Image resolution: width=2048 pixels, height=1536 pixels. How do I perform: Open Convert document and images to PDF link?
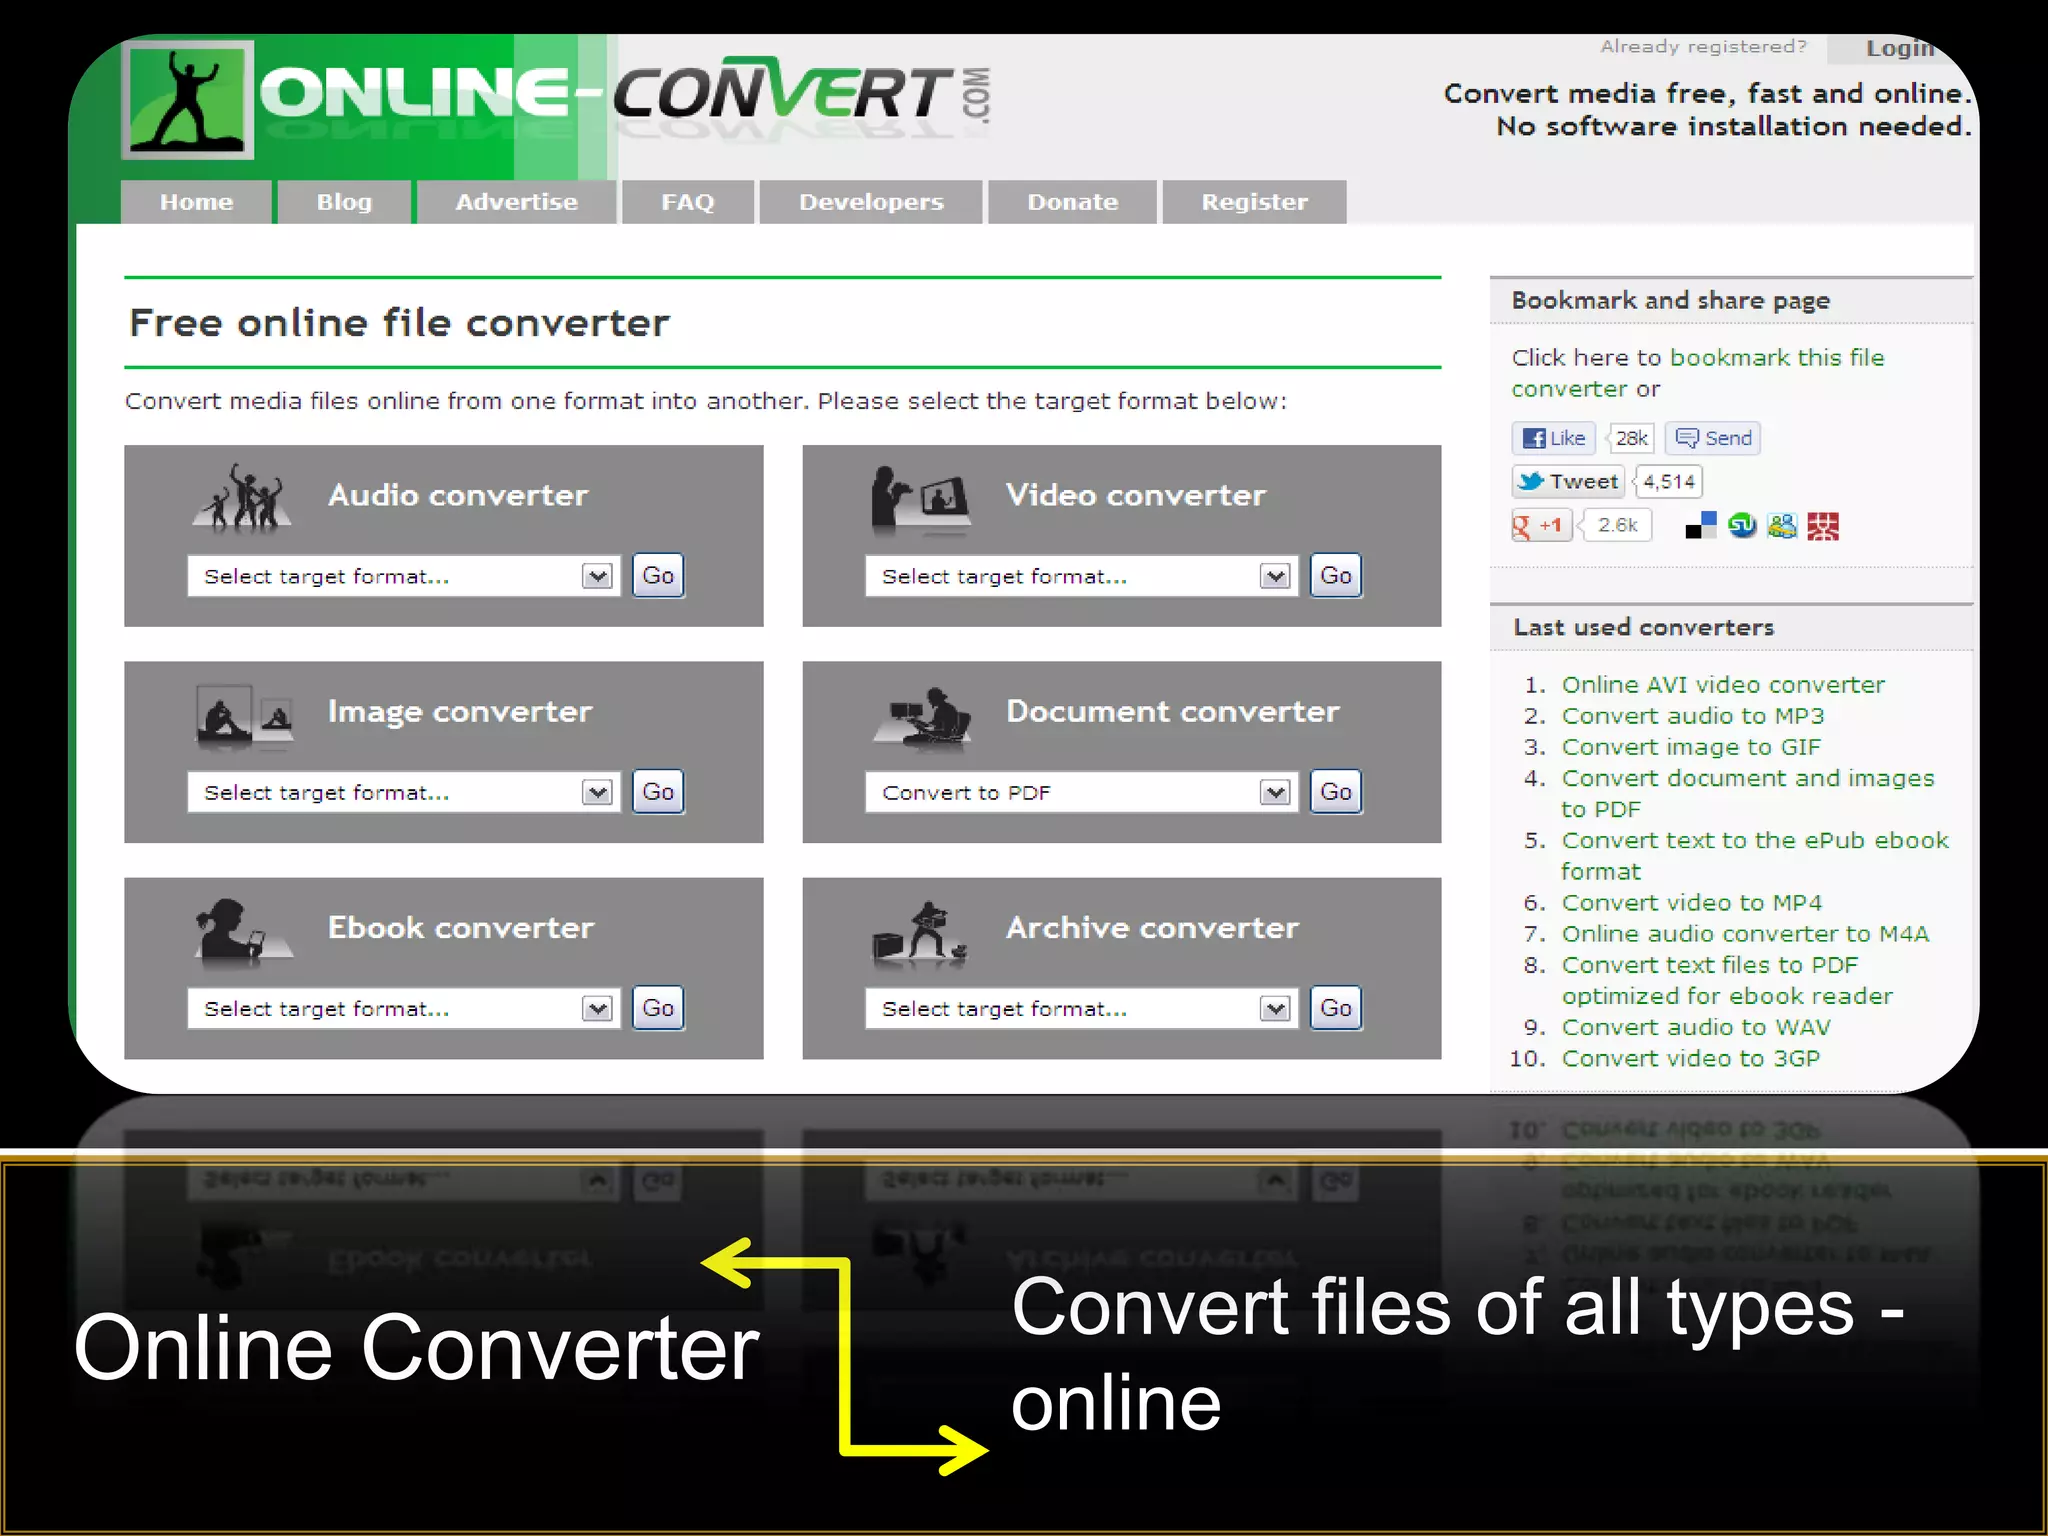pyautogui.click(x=1748, y=793)
